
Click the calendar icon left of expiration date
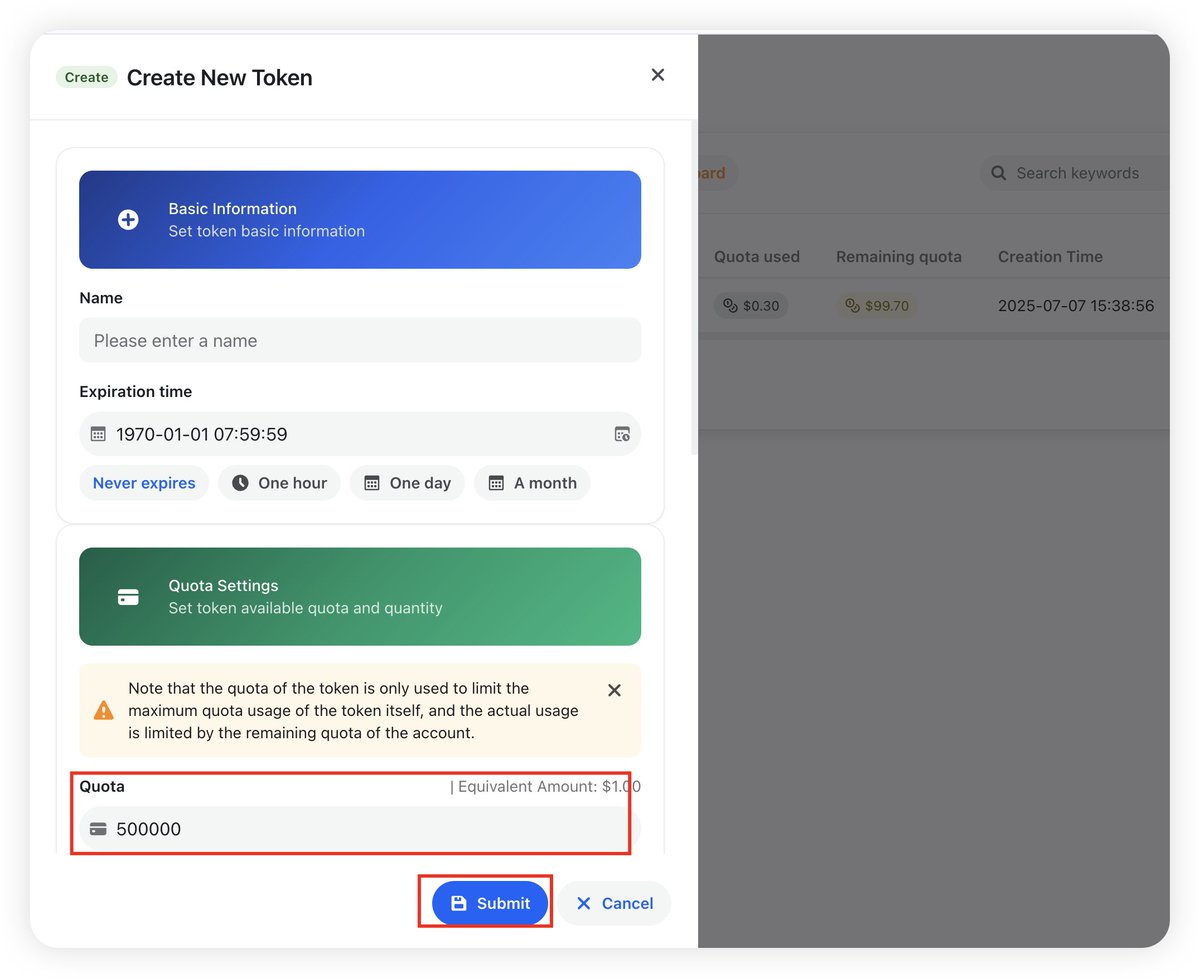coord(98,434)
